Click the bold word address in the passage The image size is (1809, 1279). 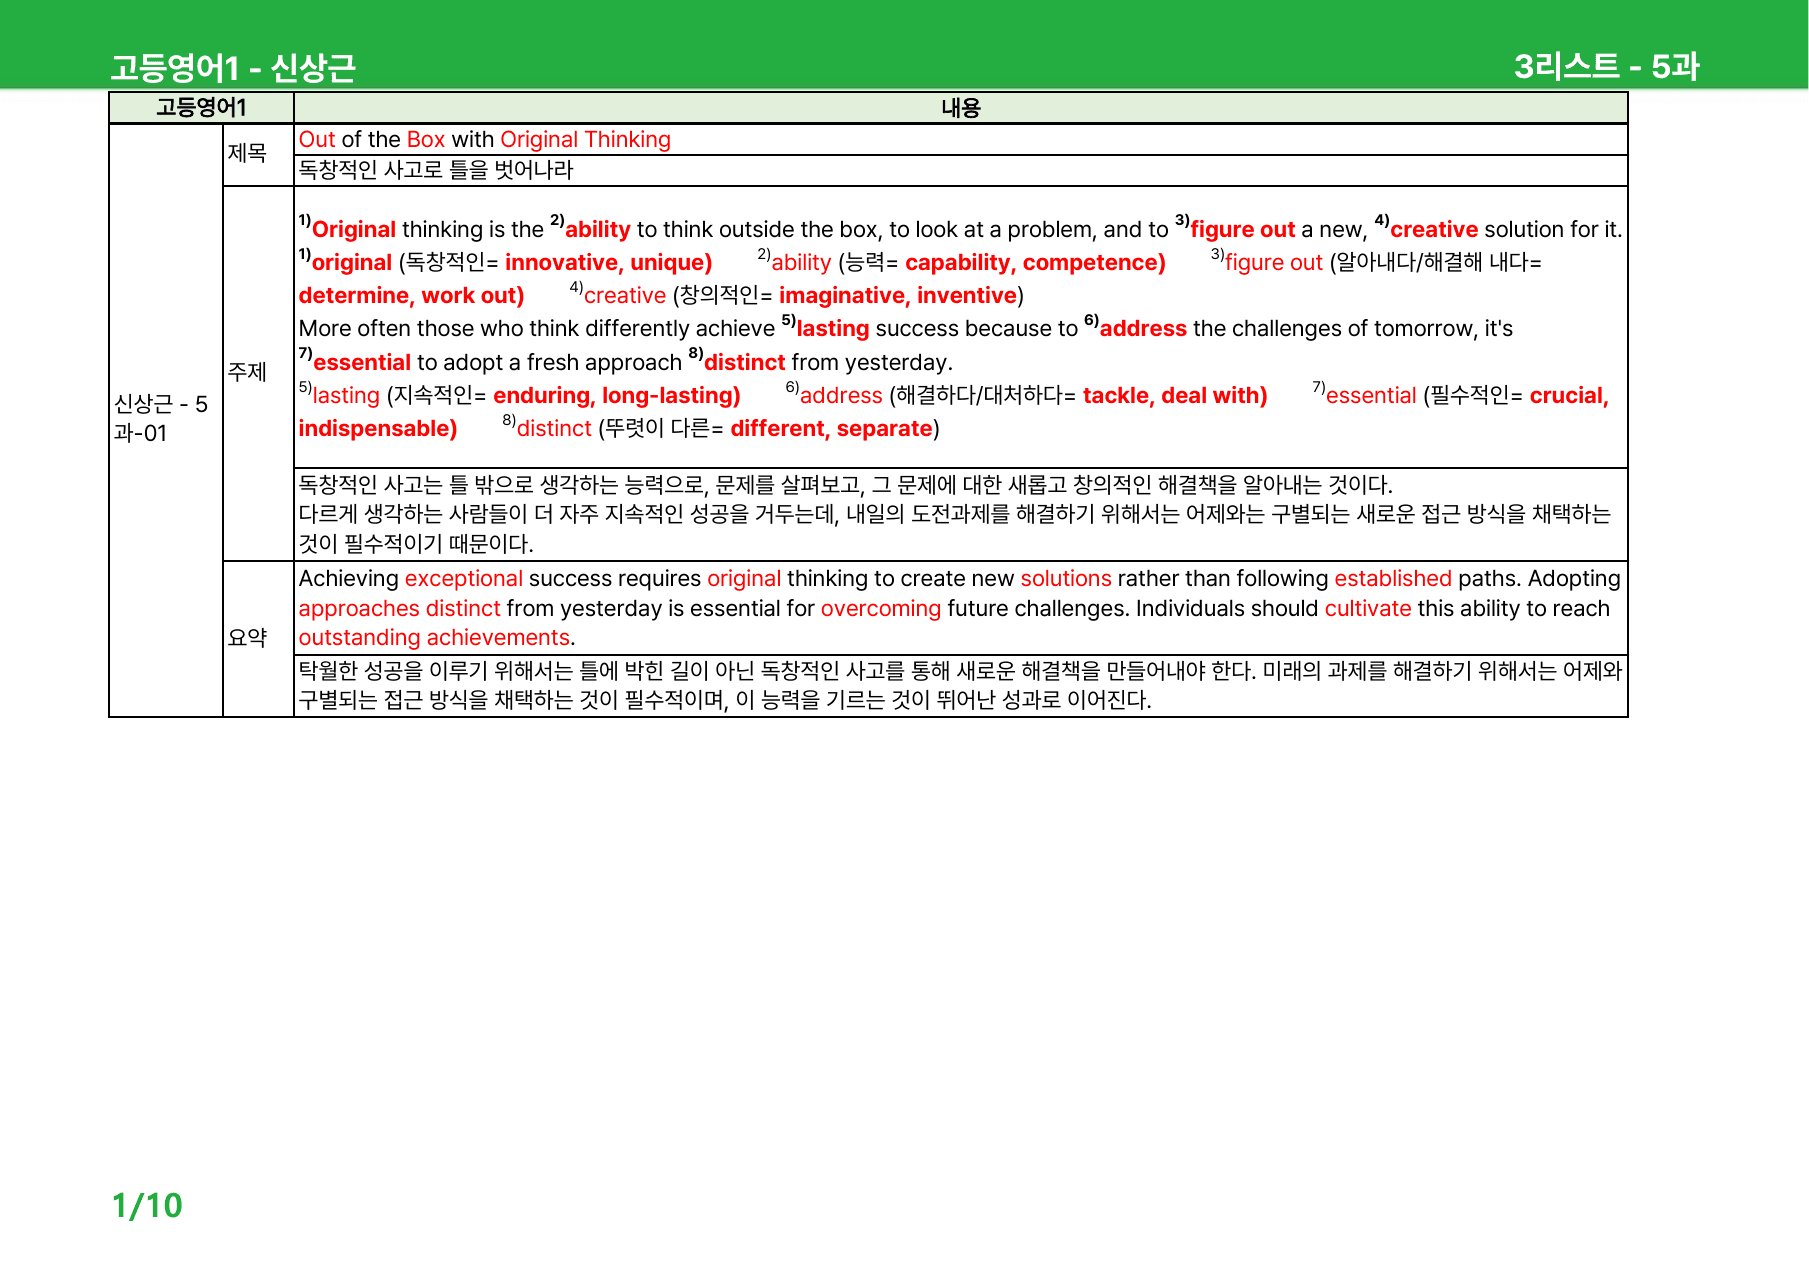coord(1143,329)
